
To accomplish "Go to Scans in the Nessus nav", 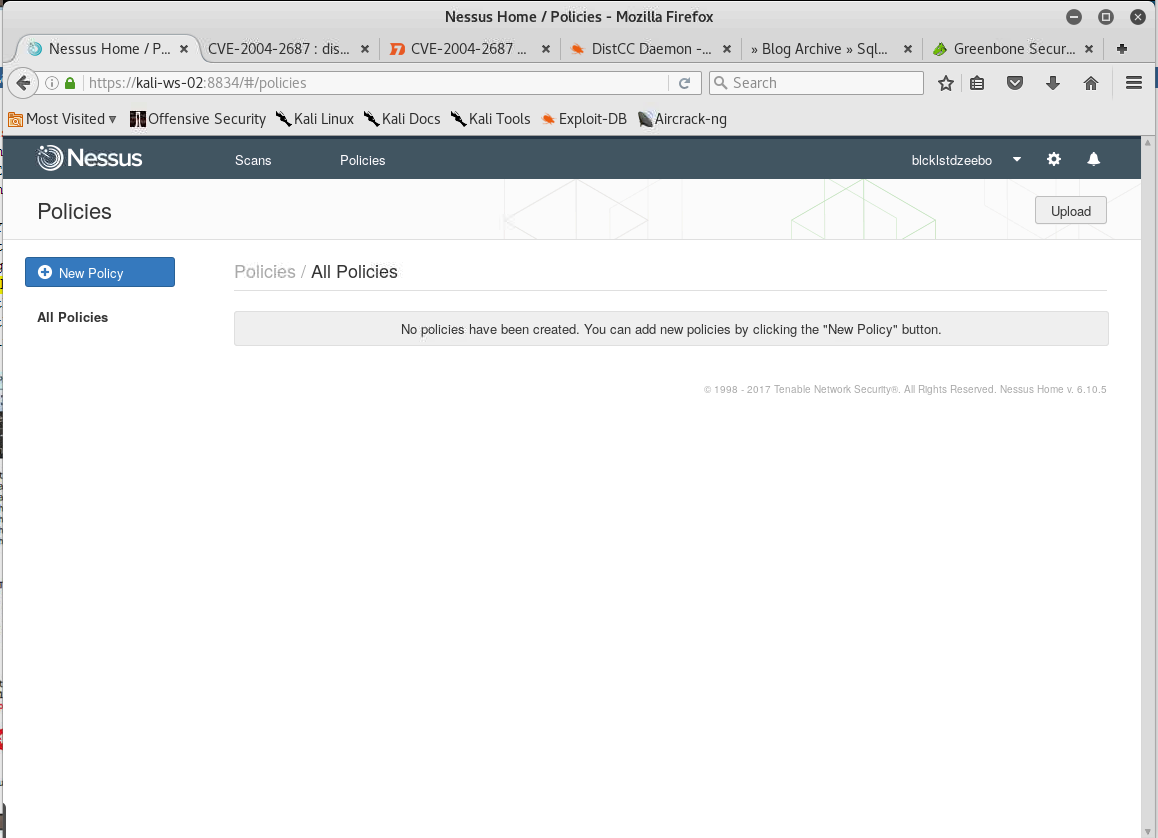I will 253,160.
